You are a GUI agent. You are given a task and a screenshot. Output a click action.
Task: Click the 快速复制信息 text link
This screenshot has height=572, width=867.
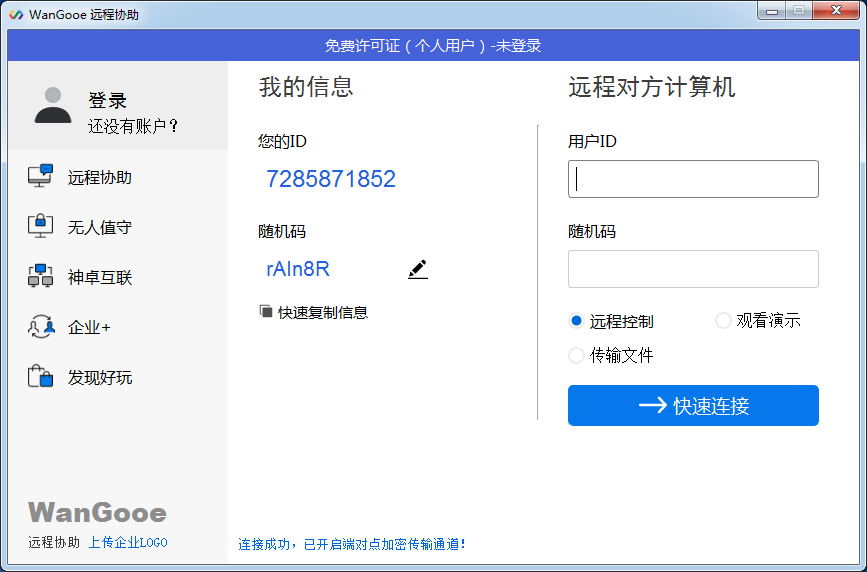pyautogui.click(x=323, y=312)
